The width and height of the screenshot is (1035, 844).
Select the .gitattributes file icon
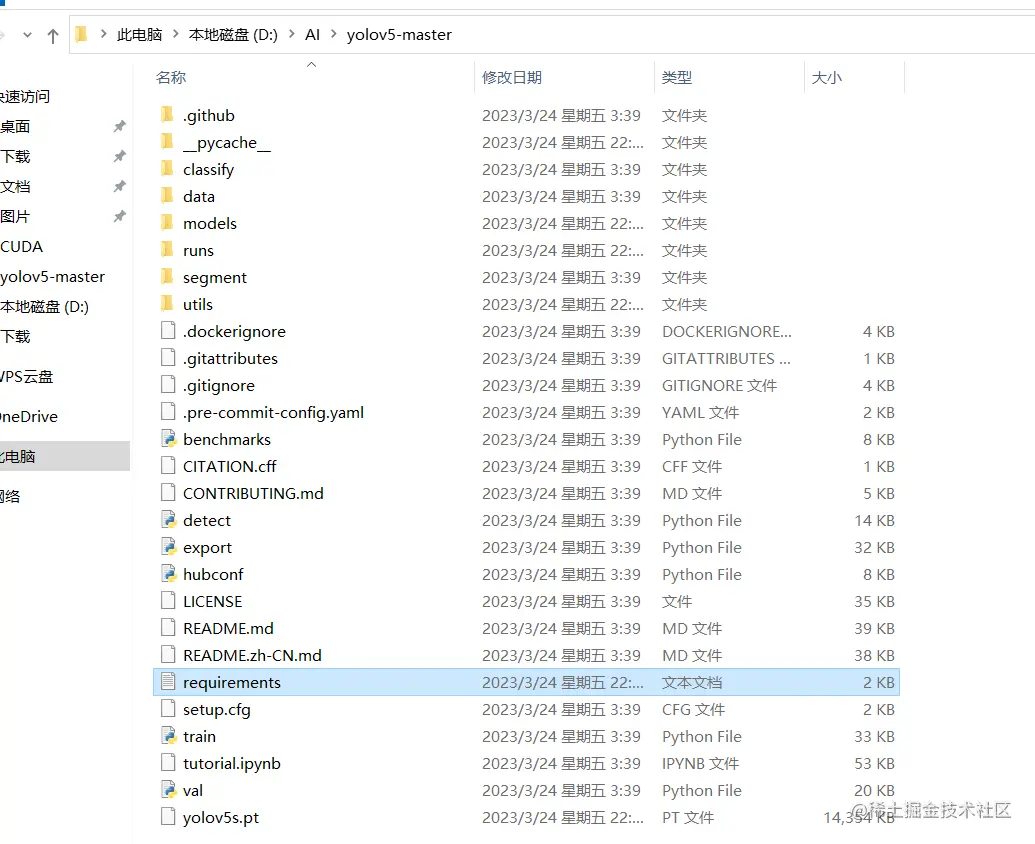(x=168, y=358)
